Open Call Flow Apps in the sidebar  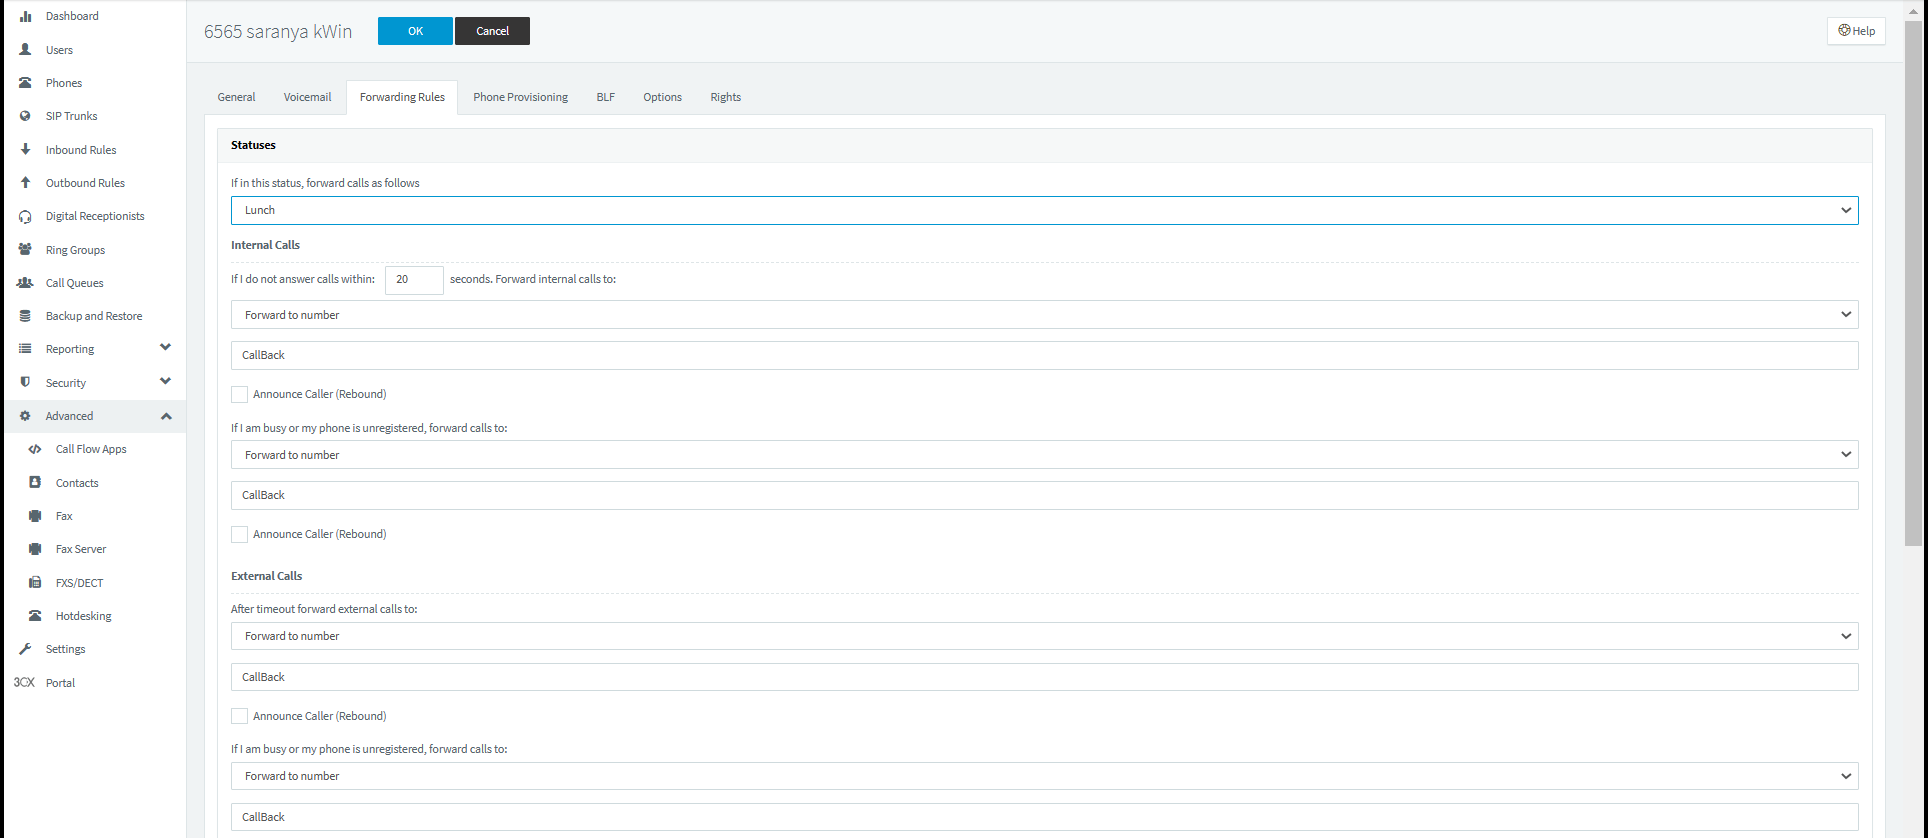tap(91, 449)
